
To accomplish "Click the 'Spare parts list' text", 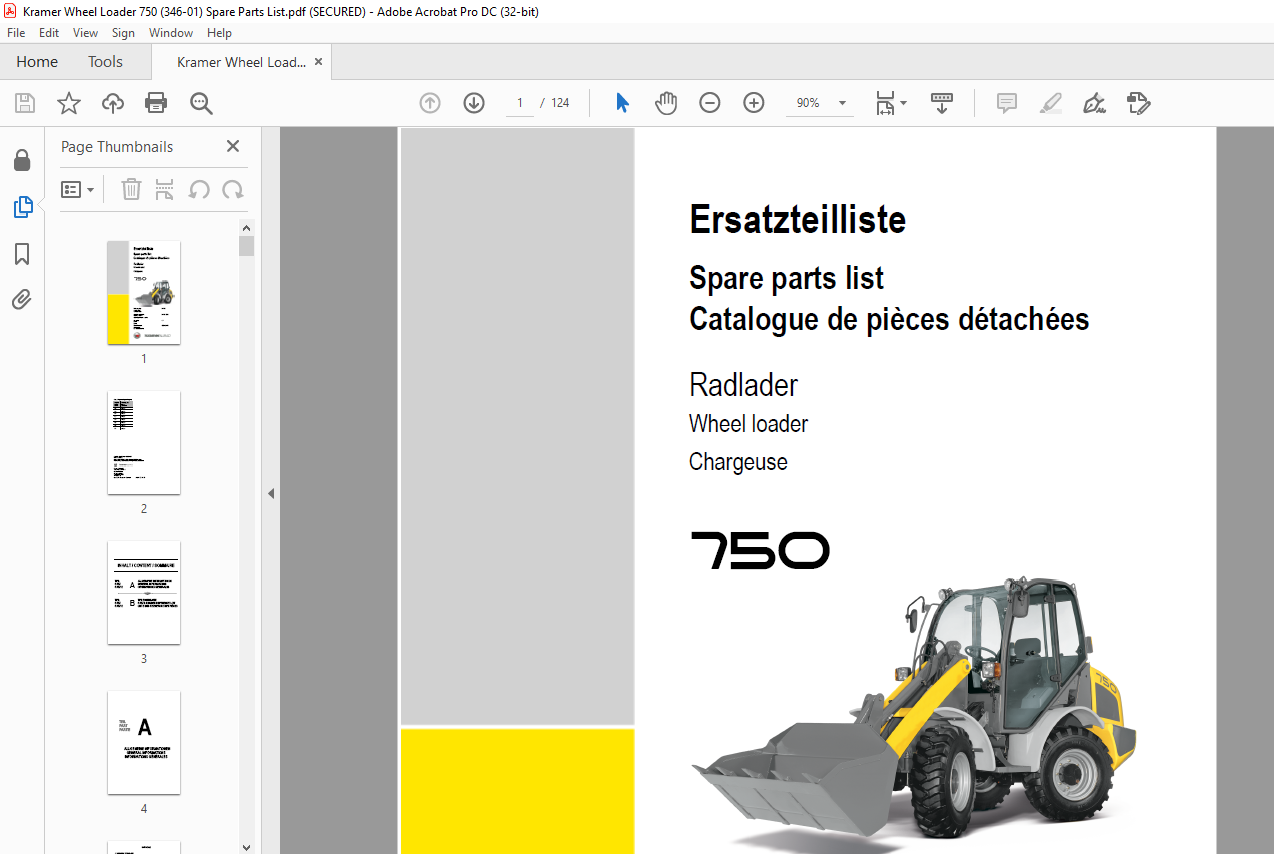I will [787, 278].
